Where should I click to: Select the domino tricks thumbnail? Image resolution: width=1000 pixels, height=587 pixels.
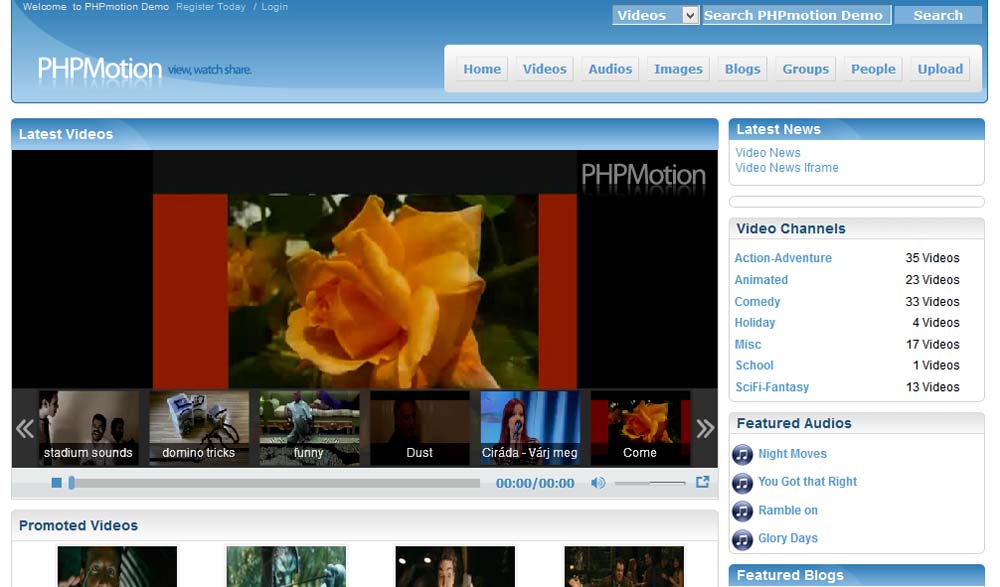coord(199,428)
